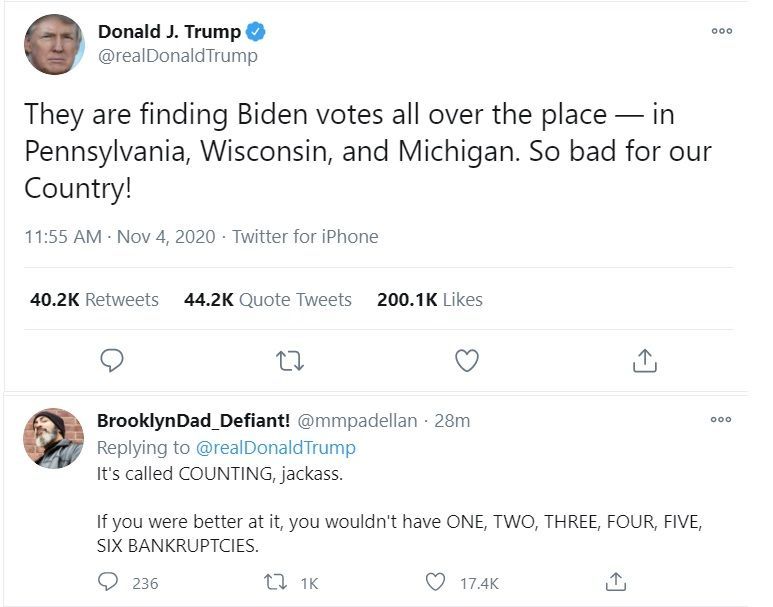The height and width of the screenshot is (607, 773).
Task: Click the Twitter for iPhone source link
Action: [305, 237]
